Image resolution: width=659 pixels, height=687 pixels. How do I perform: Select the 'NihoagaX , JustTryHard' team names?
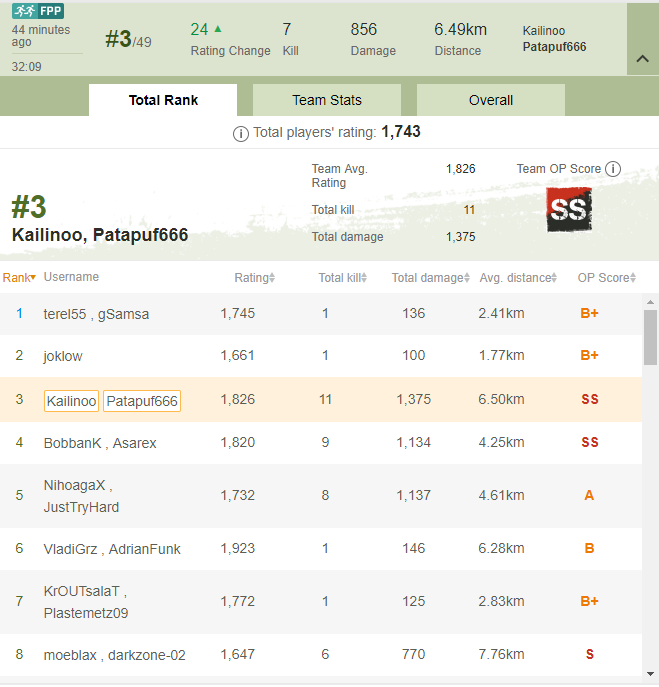(81, 496)
